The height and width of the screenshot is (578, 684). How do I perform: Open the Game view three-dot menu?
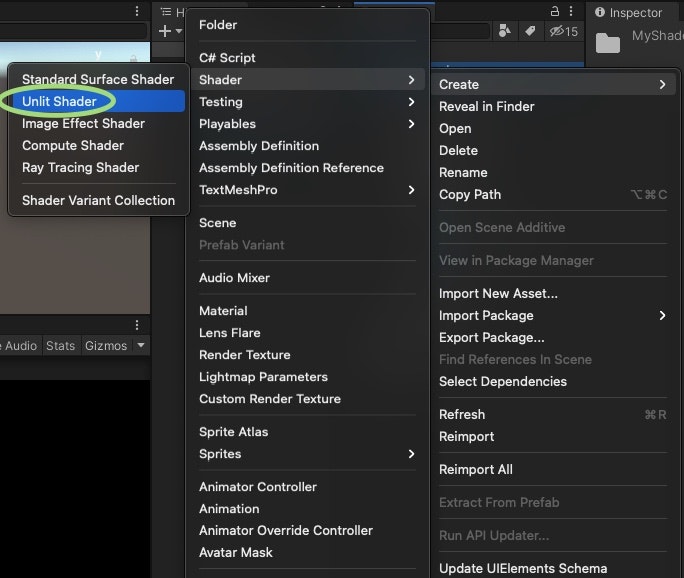(137, 325)
